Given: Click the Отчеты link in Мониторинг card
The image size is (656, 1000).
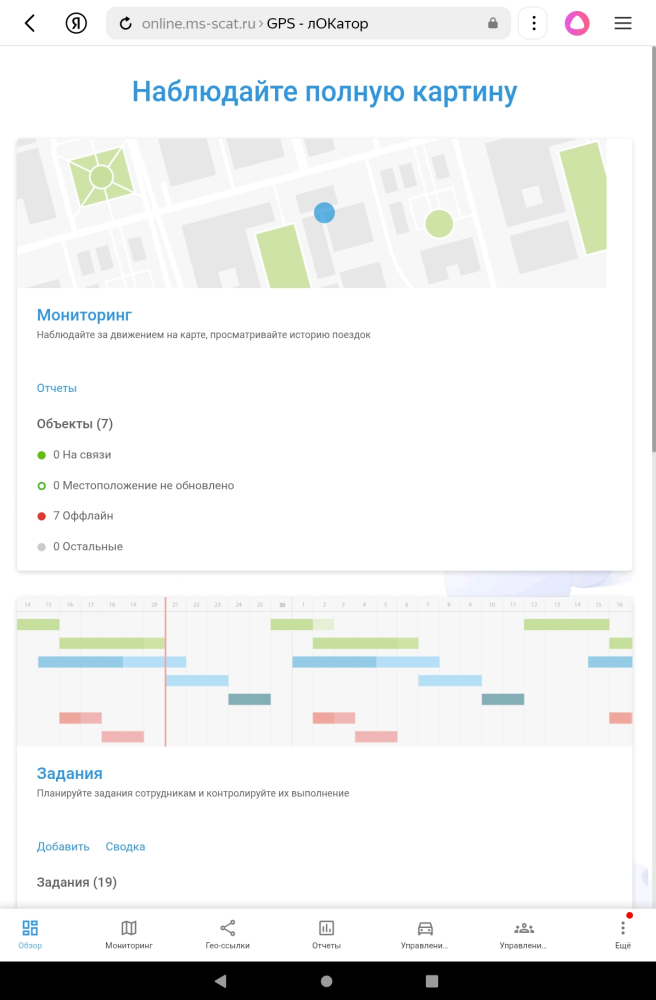Looking at the screenshot, I should tap(57, 388).
